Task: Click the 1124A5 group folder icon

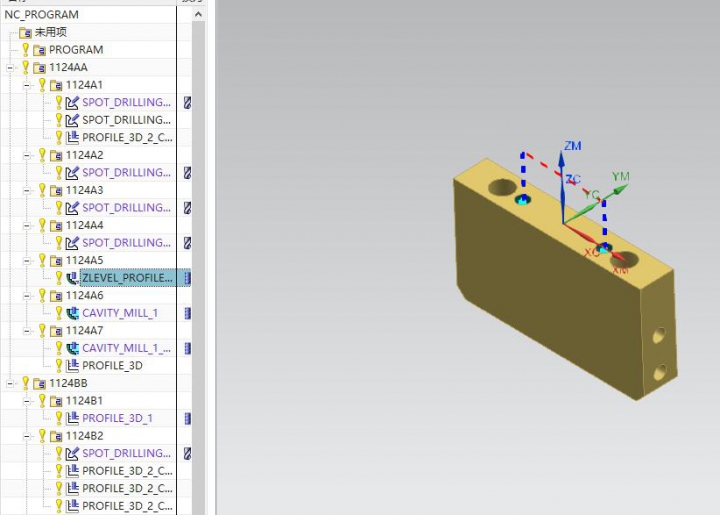Action: (x=56, y=261)
